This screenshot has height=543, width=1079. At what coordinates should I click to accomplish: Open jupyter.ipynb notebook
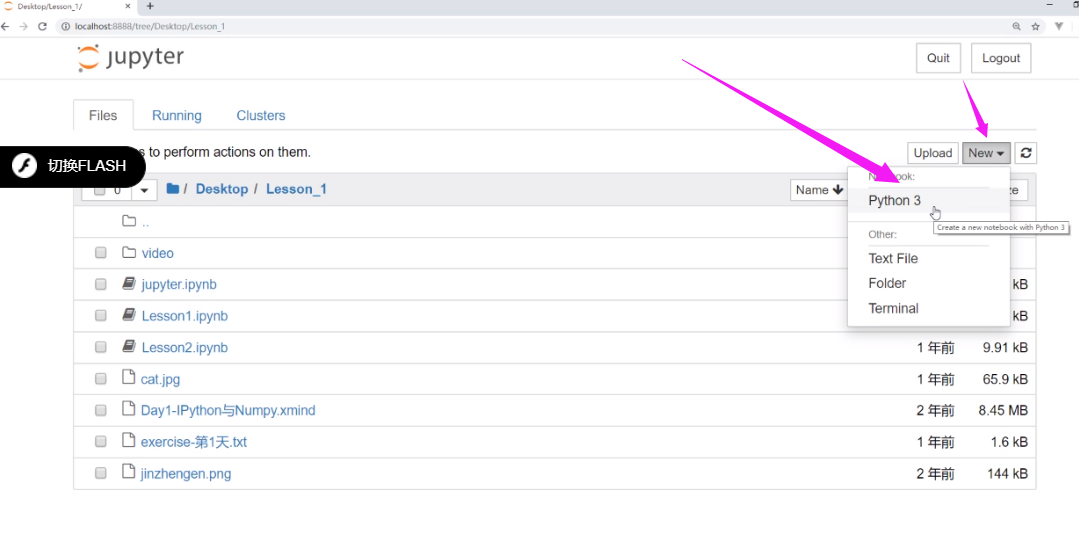tap(179, 285)
